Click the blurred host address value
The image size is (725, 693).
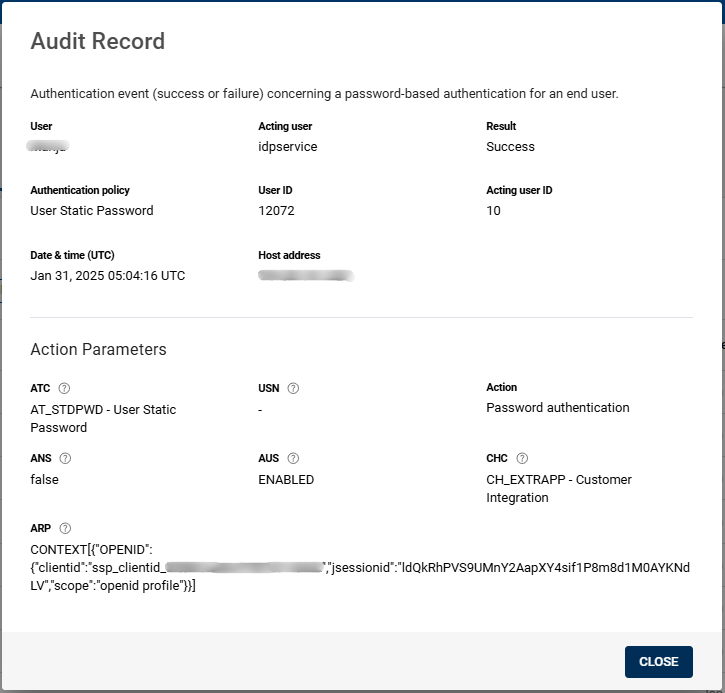point(306,275)
